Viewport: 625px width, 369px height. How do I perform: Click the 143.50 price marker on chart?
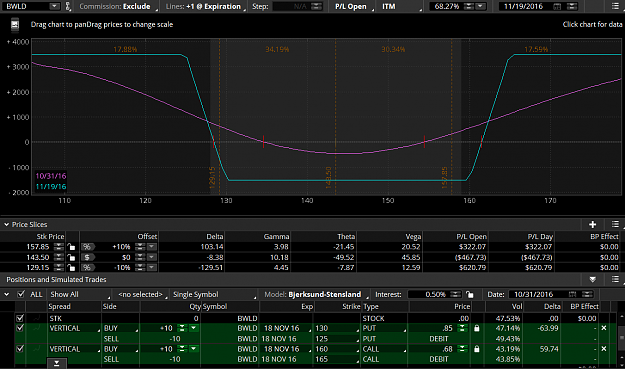click(x=328, y=178)
